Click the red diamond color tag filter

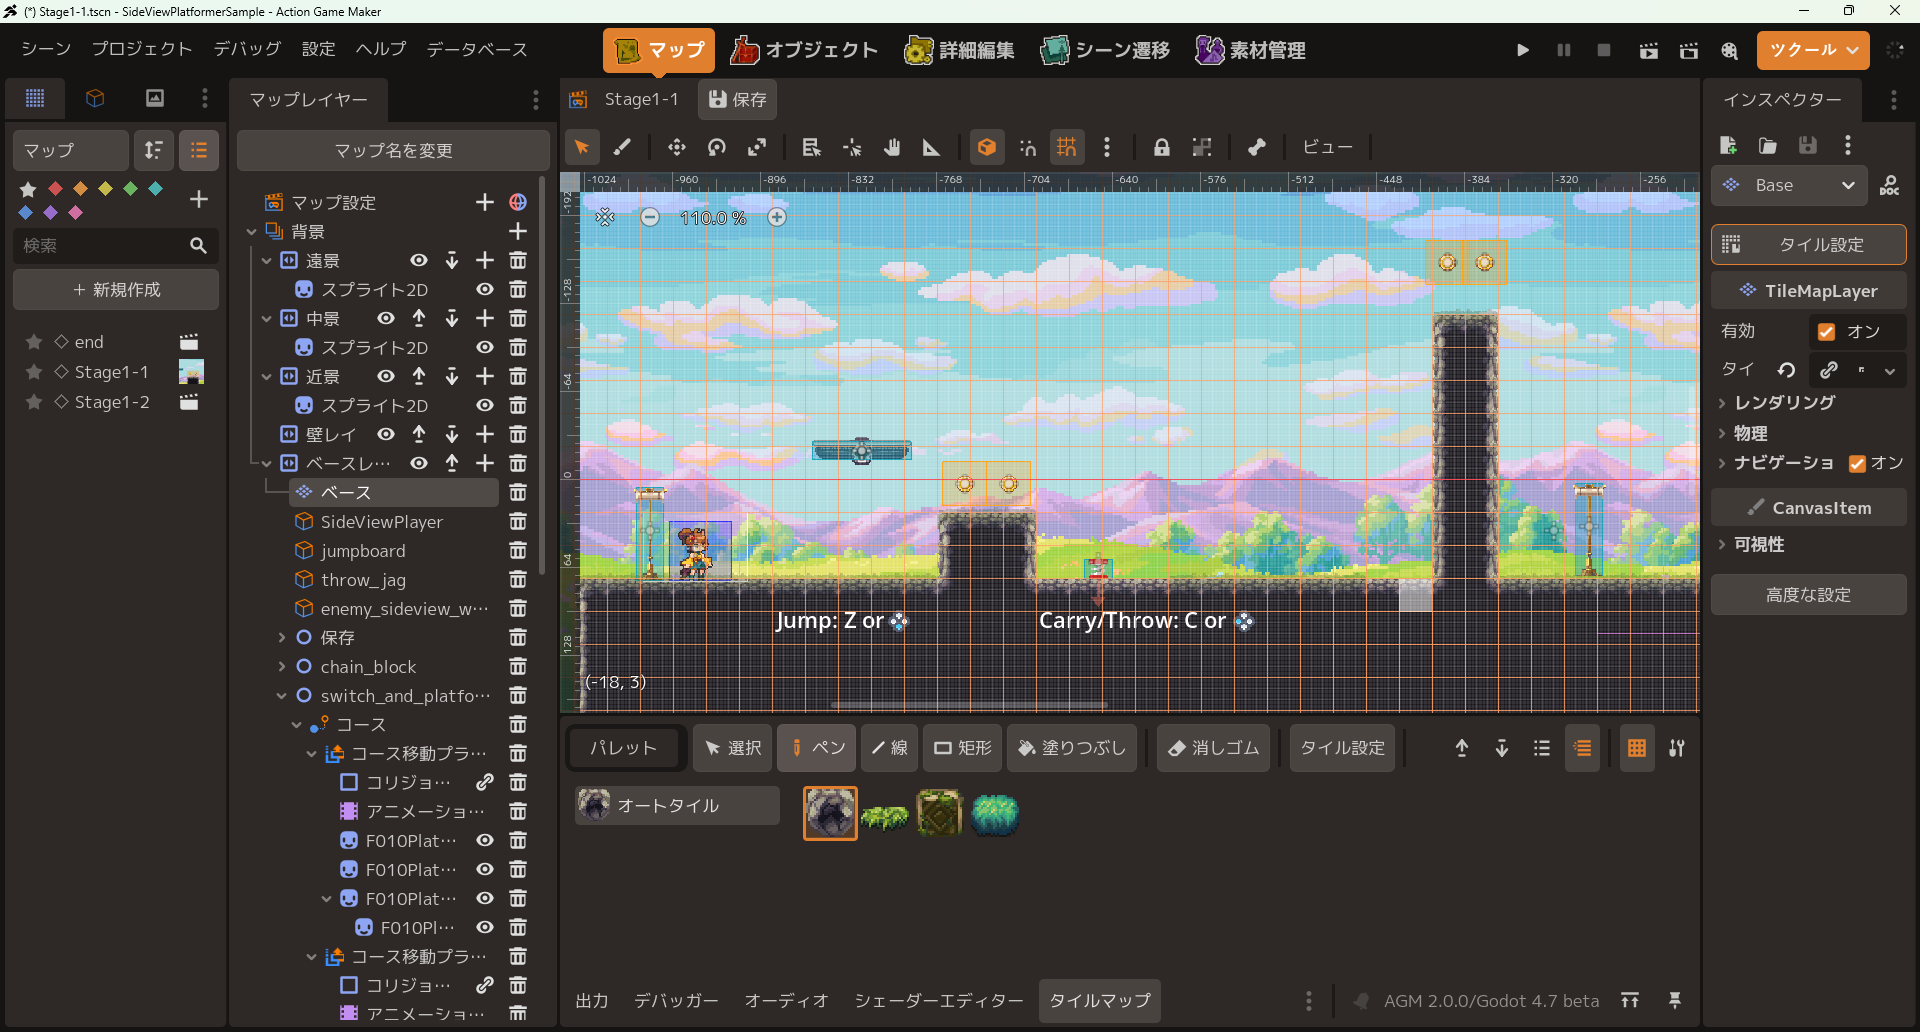pos(56,188)
